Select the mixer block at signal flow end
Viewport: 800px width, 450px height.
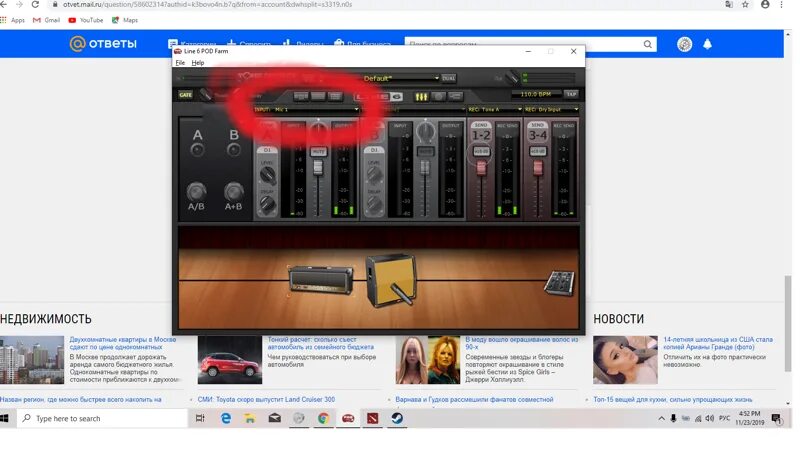click(560, 283)
